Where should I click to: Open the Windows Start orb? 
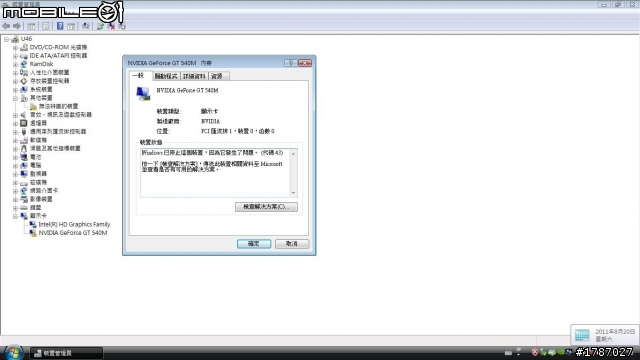[x=14, y=352]
